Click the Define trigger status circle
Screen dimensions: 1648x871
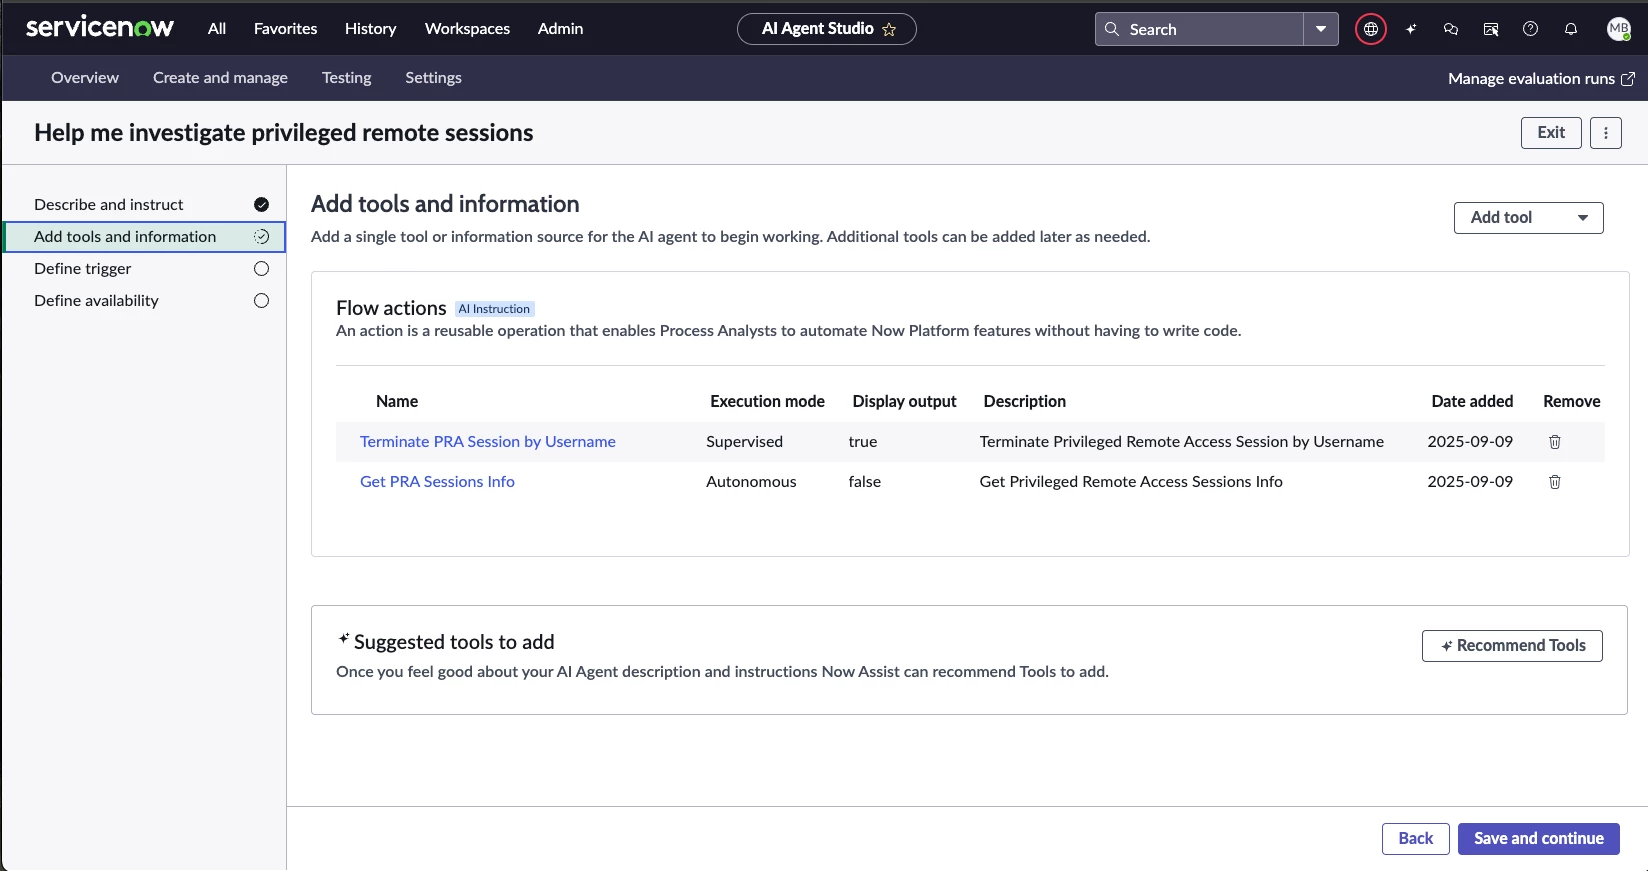261,269
